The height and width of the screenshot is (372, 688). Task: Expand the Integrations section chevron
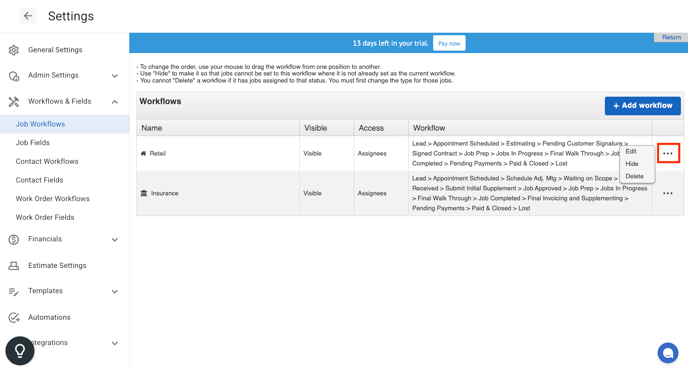(115, 343)
